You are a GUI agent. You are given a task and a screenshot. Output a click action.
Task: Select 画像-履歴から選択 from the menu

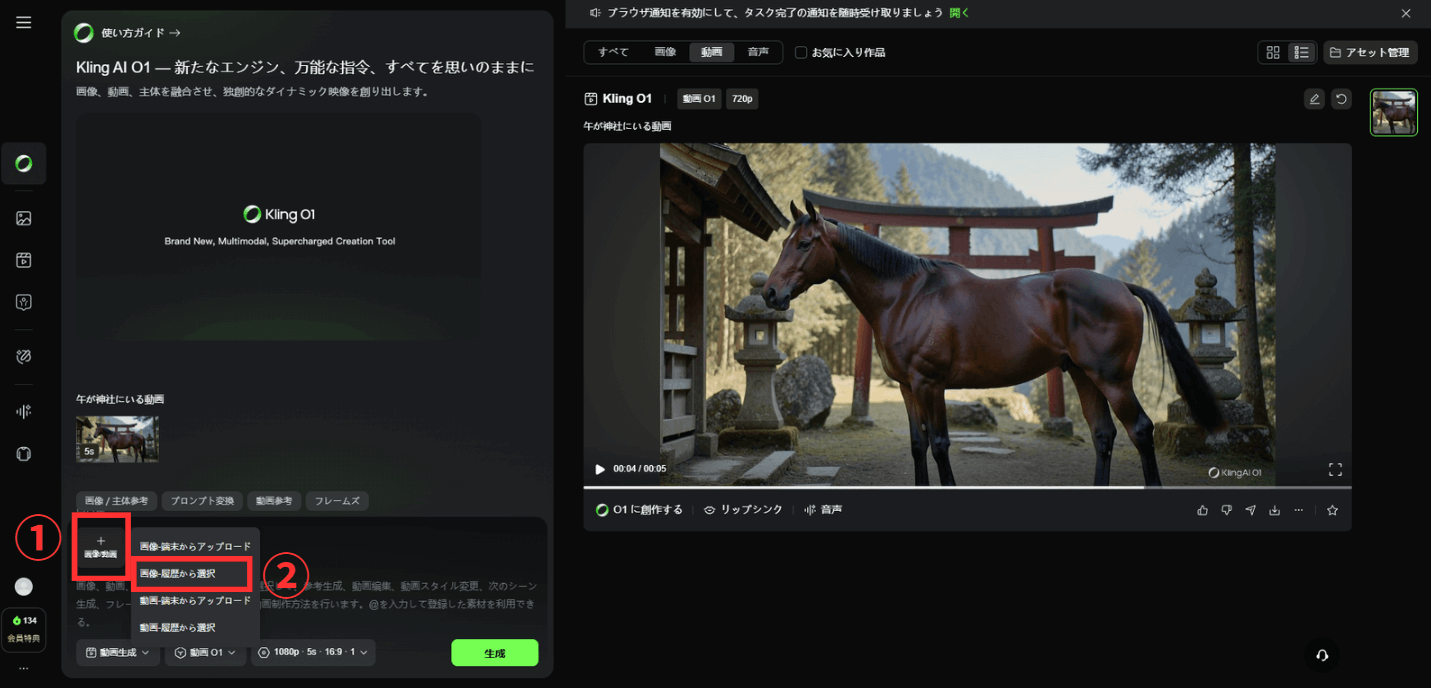tap(190, 574)
